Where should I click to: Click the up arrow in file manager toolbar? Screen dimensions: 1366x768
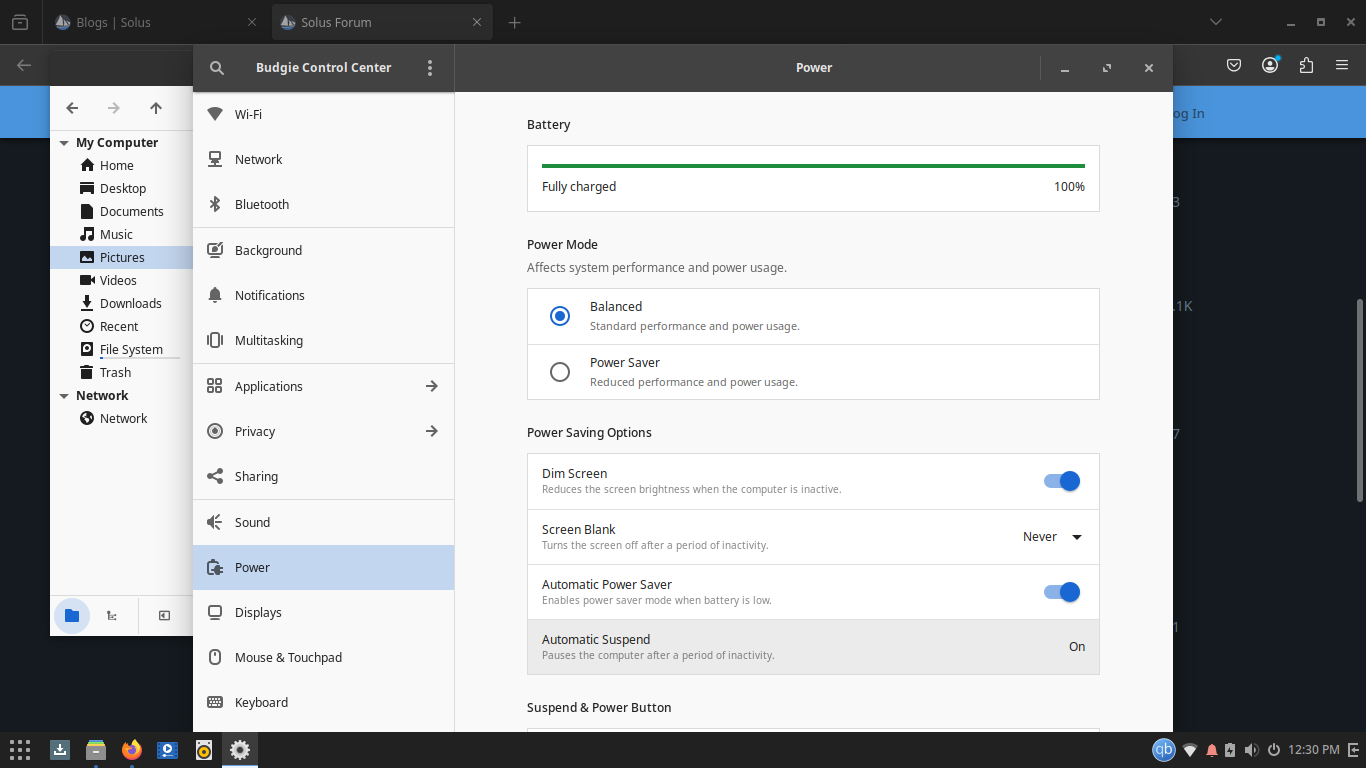click(156, 108)
